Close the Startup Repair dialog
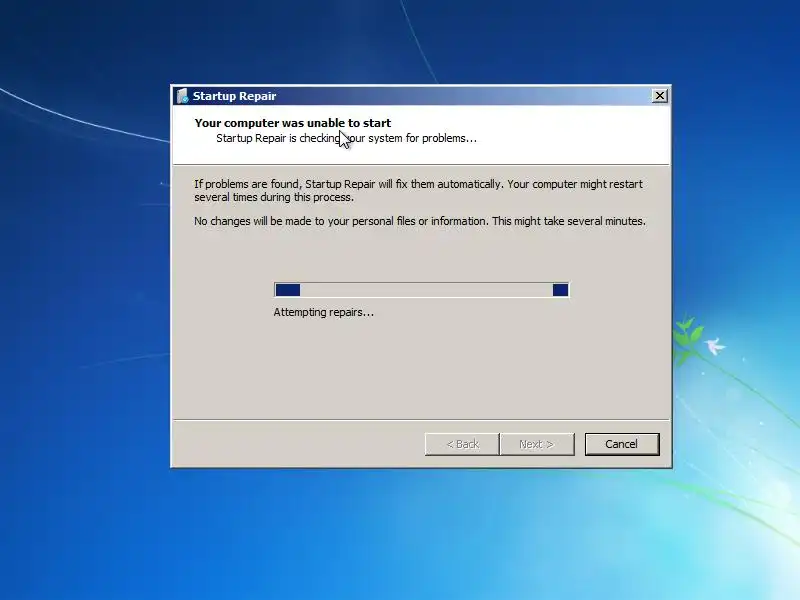The height and width of the screenshot is (600, 800). (x=660, y=95)
